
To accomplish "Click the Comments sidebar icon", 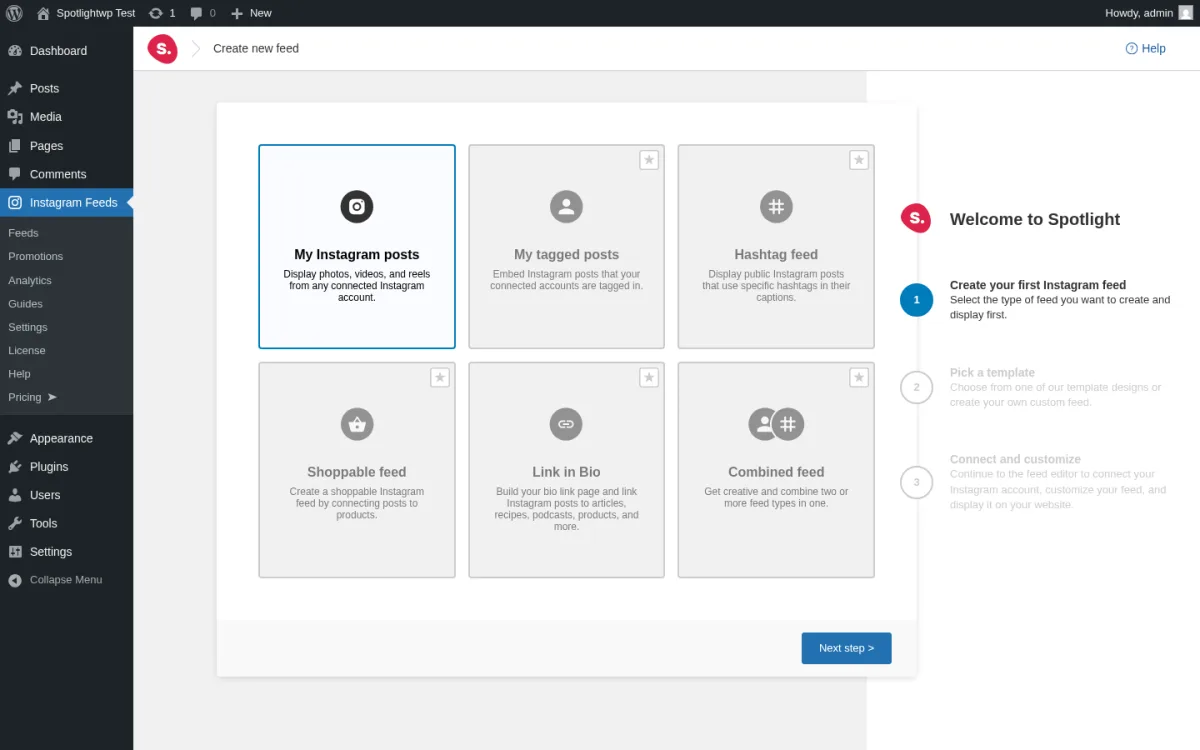I will [15, 174].
